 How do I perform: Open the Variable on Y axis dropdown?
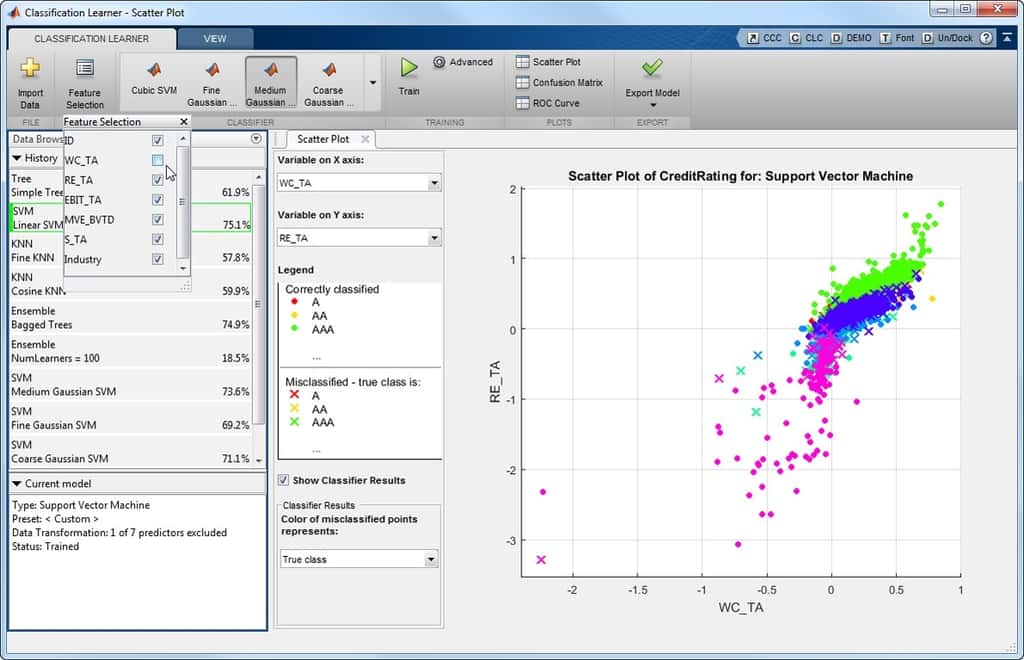pyautogui.click(x=433, y=237)
